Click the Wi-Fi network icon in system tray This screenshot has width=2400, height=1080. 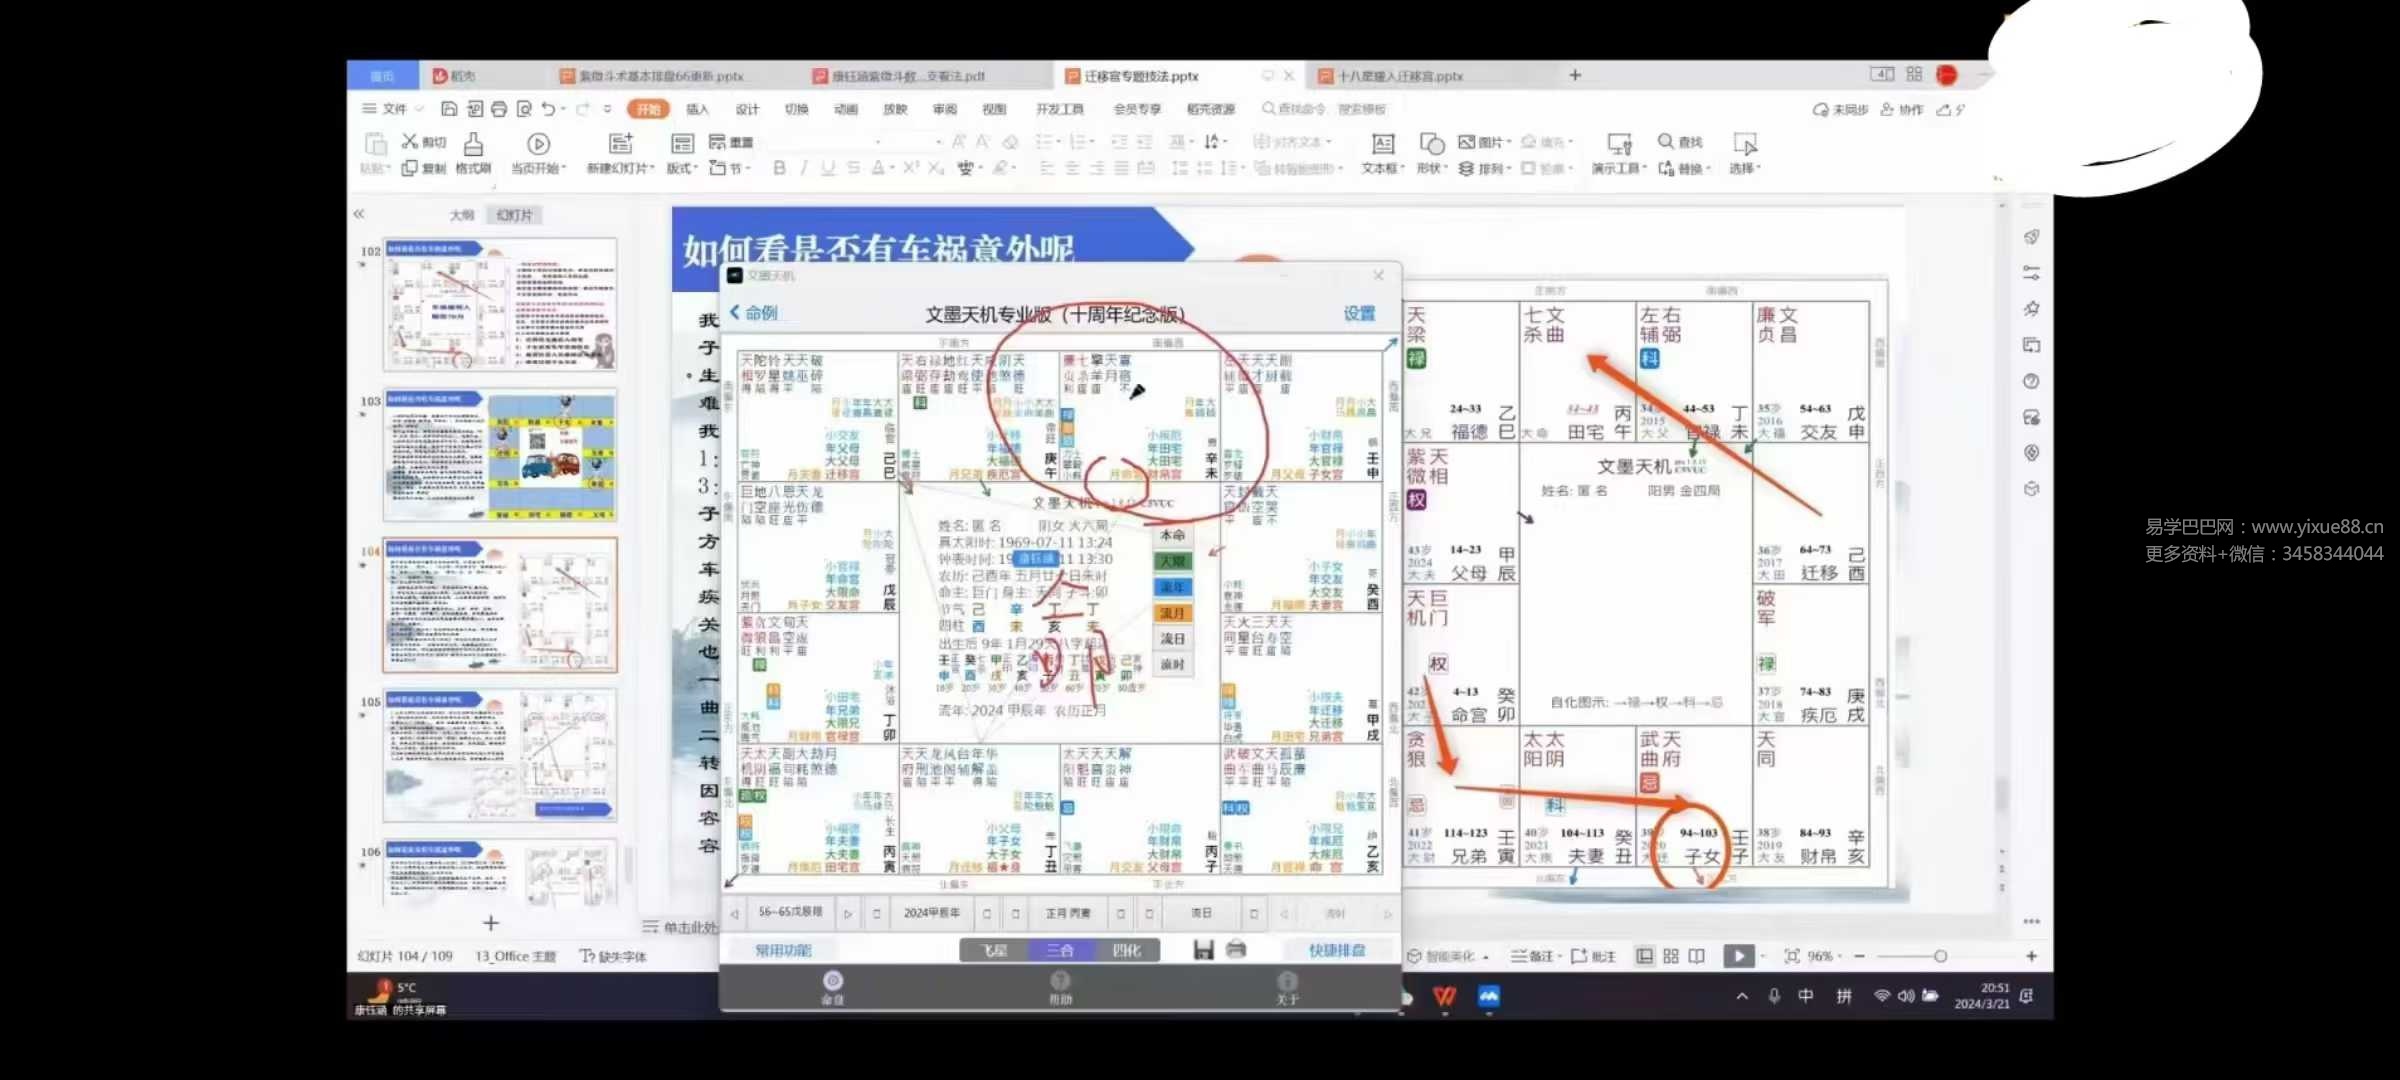point(1882,996)
